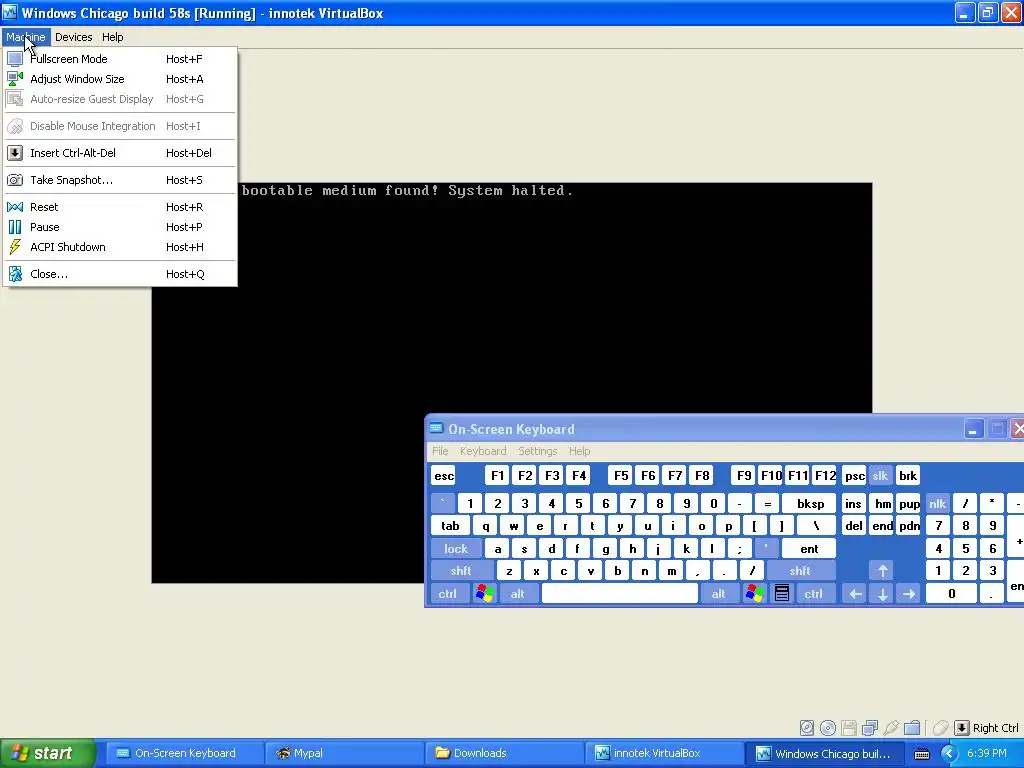Click the bksp key
Image resolution: width=1024 pixels, height=768 pixels.
[810, 504]
